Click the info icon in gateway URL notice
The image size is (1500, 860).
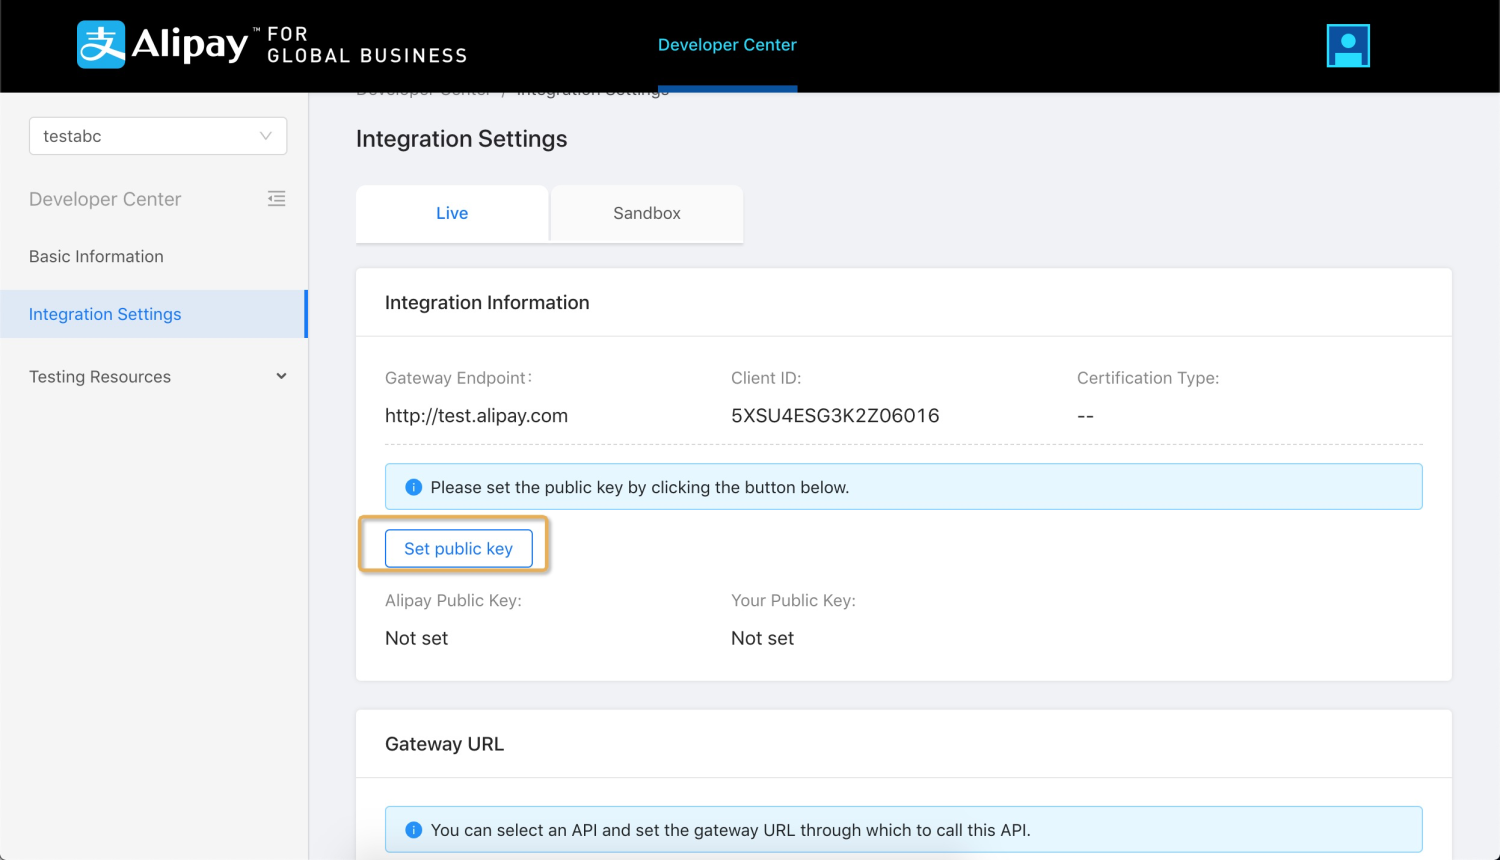point(413,830)
